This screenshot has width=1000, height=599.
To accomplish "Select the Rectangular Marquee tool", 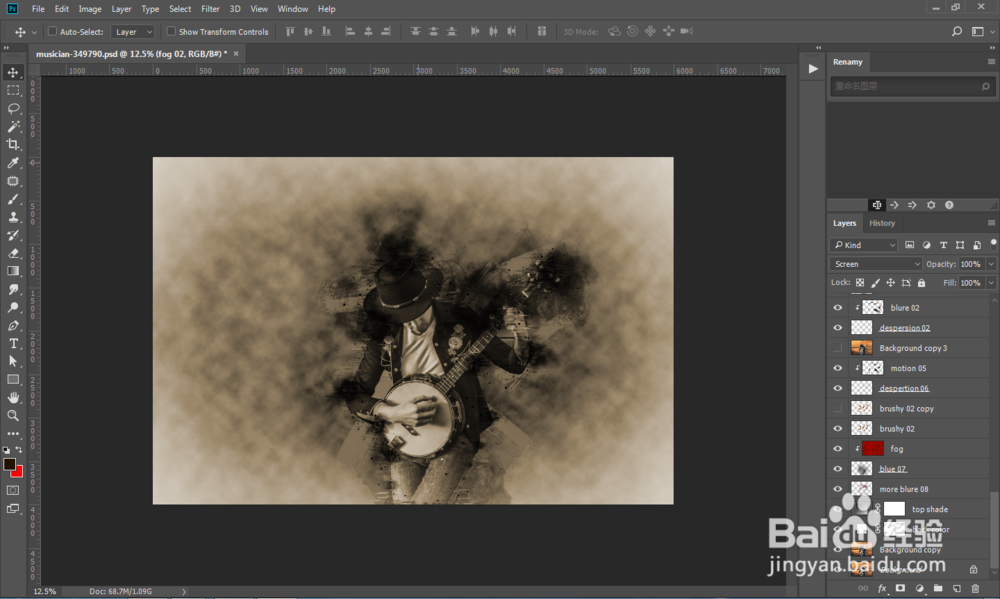I will click(13, 91).
